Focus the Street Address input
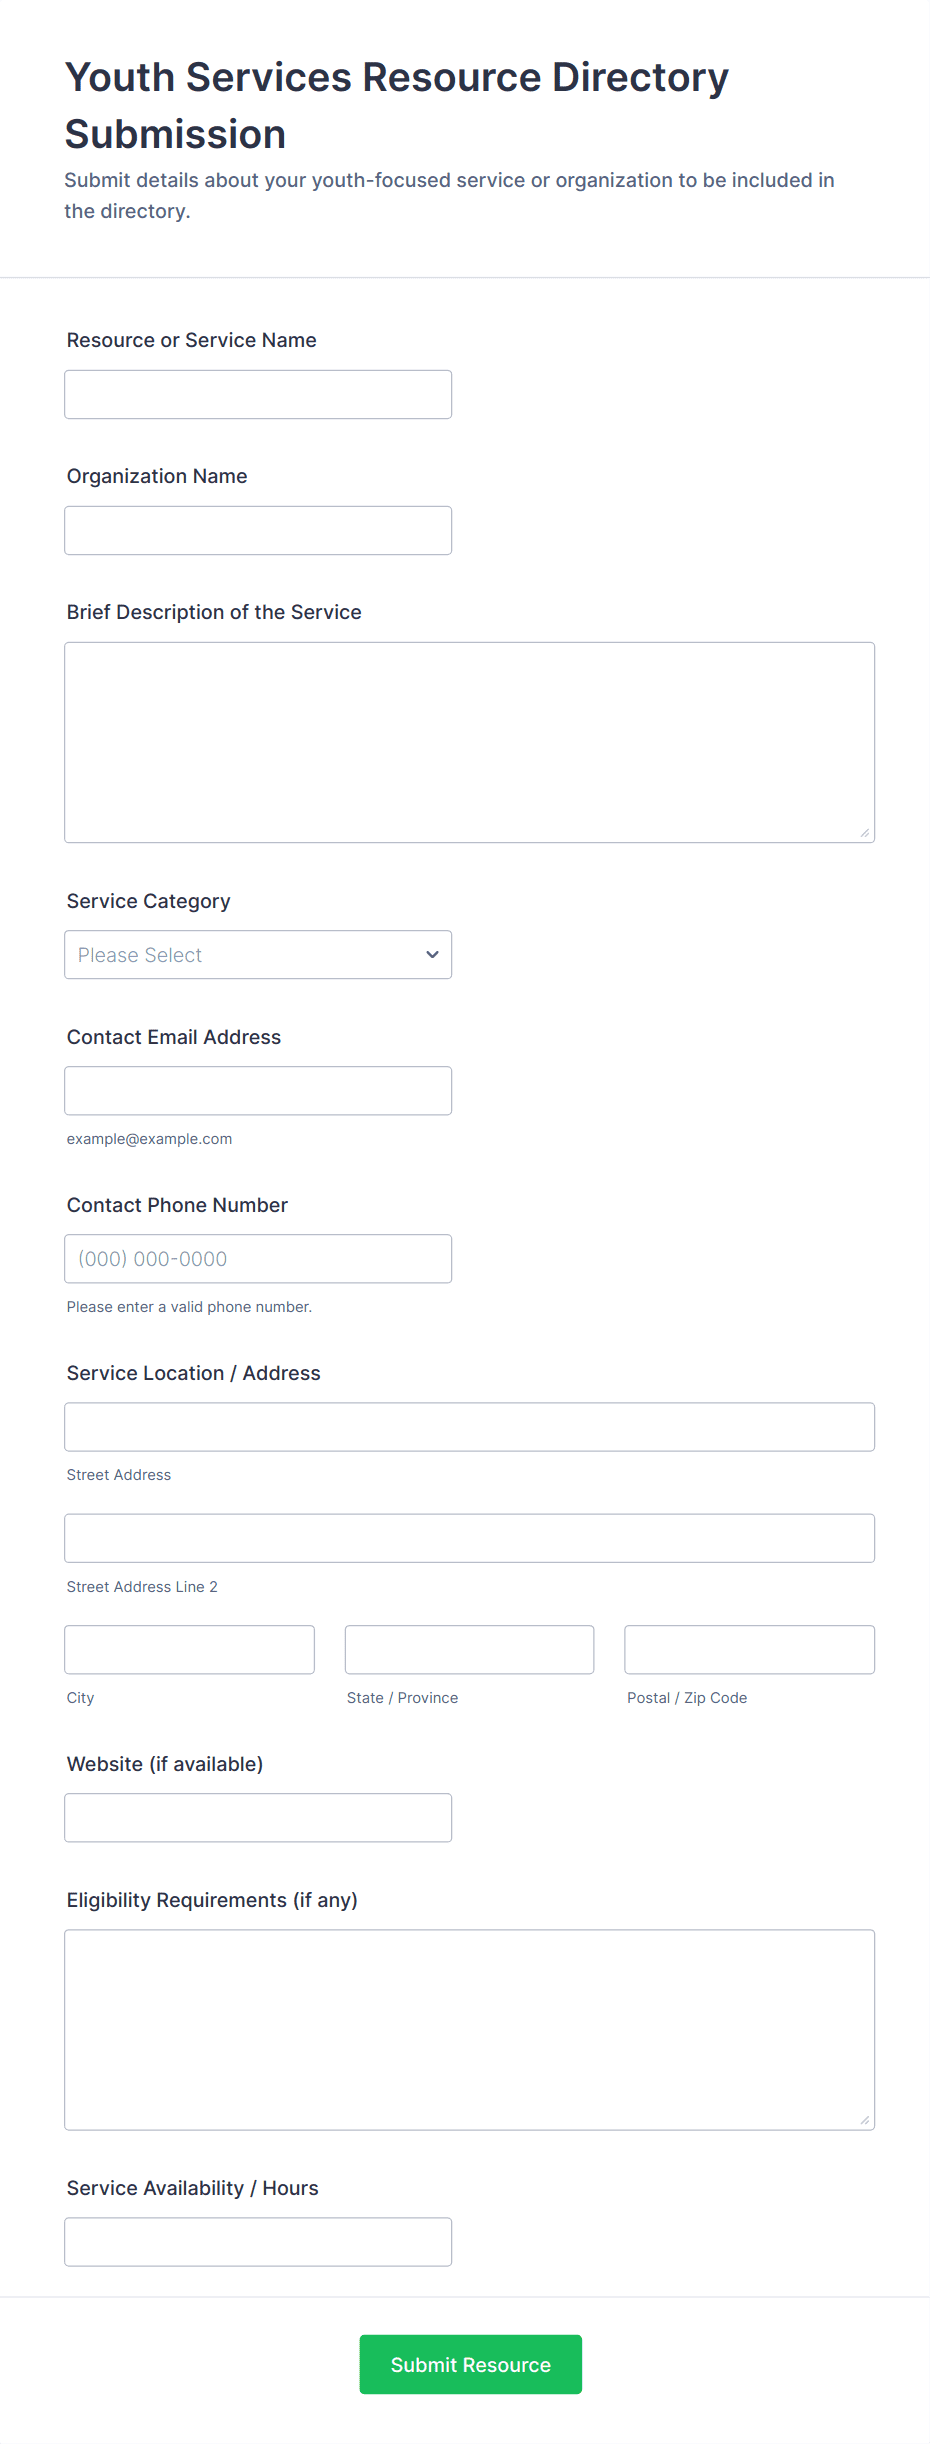Viewport: 930px width, 2444px height. [469, 1427]
